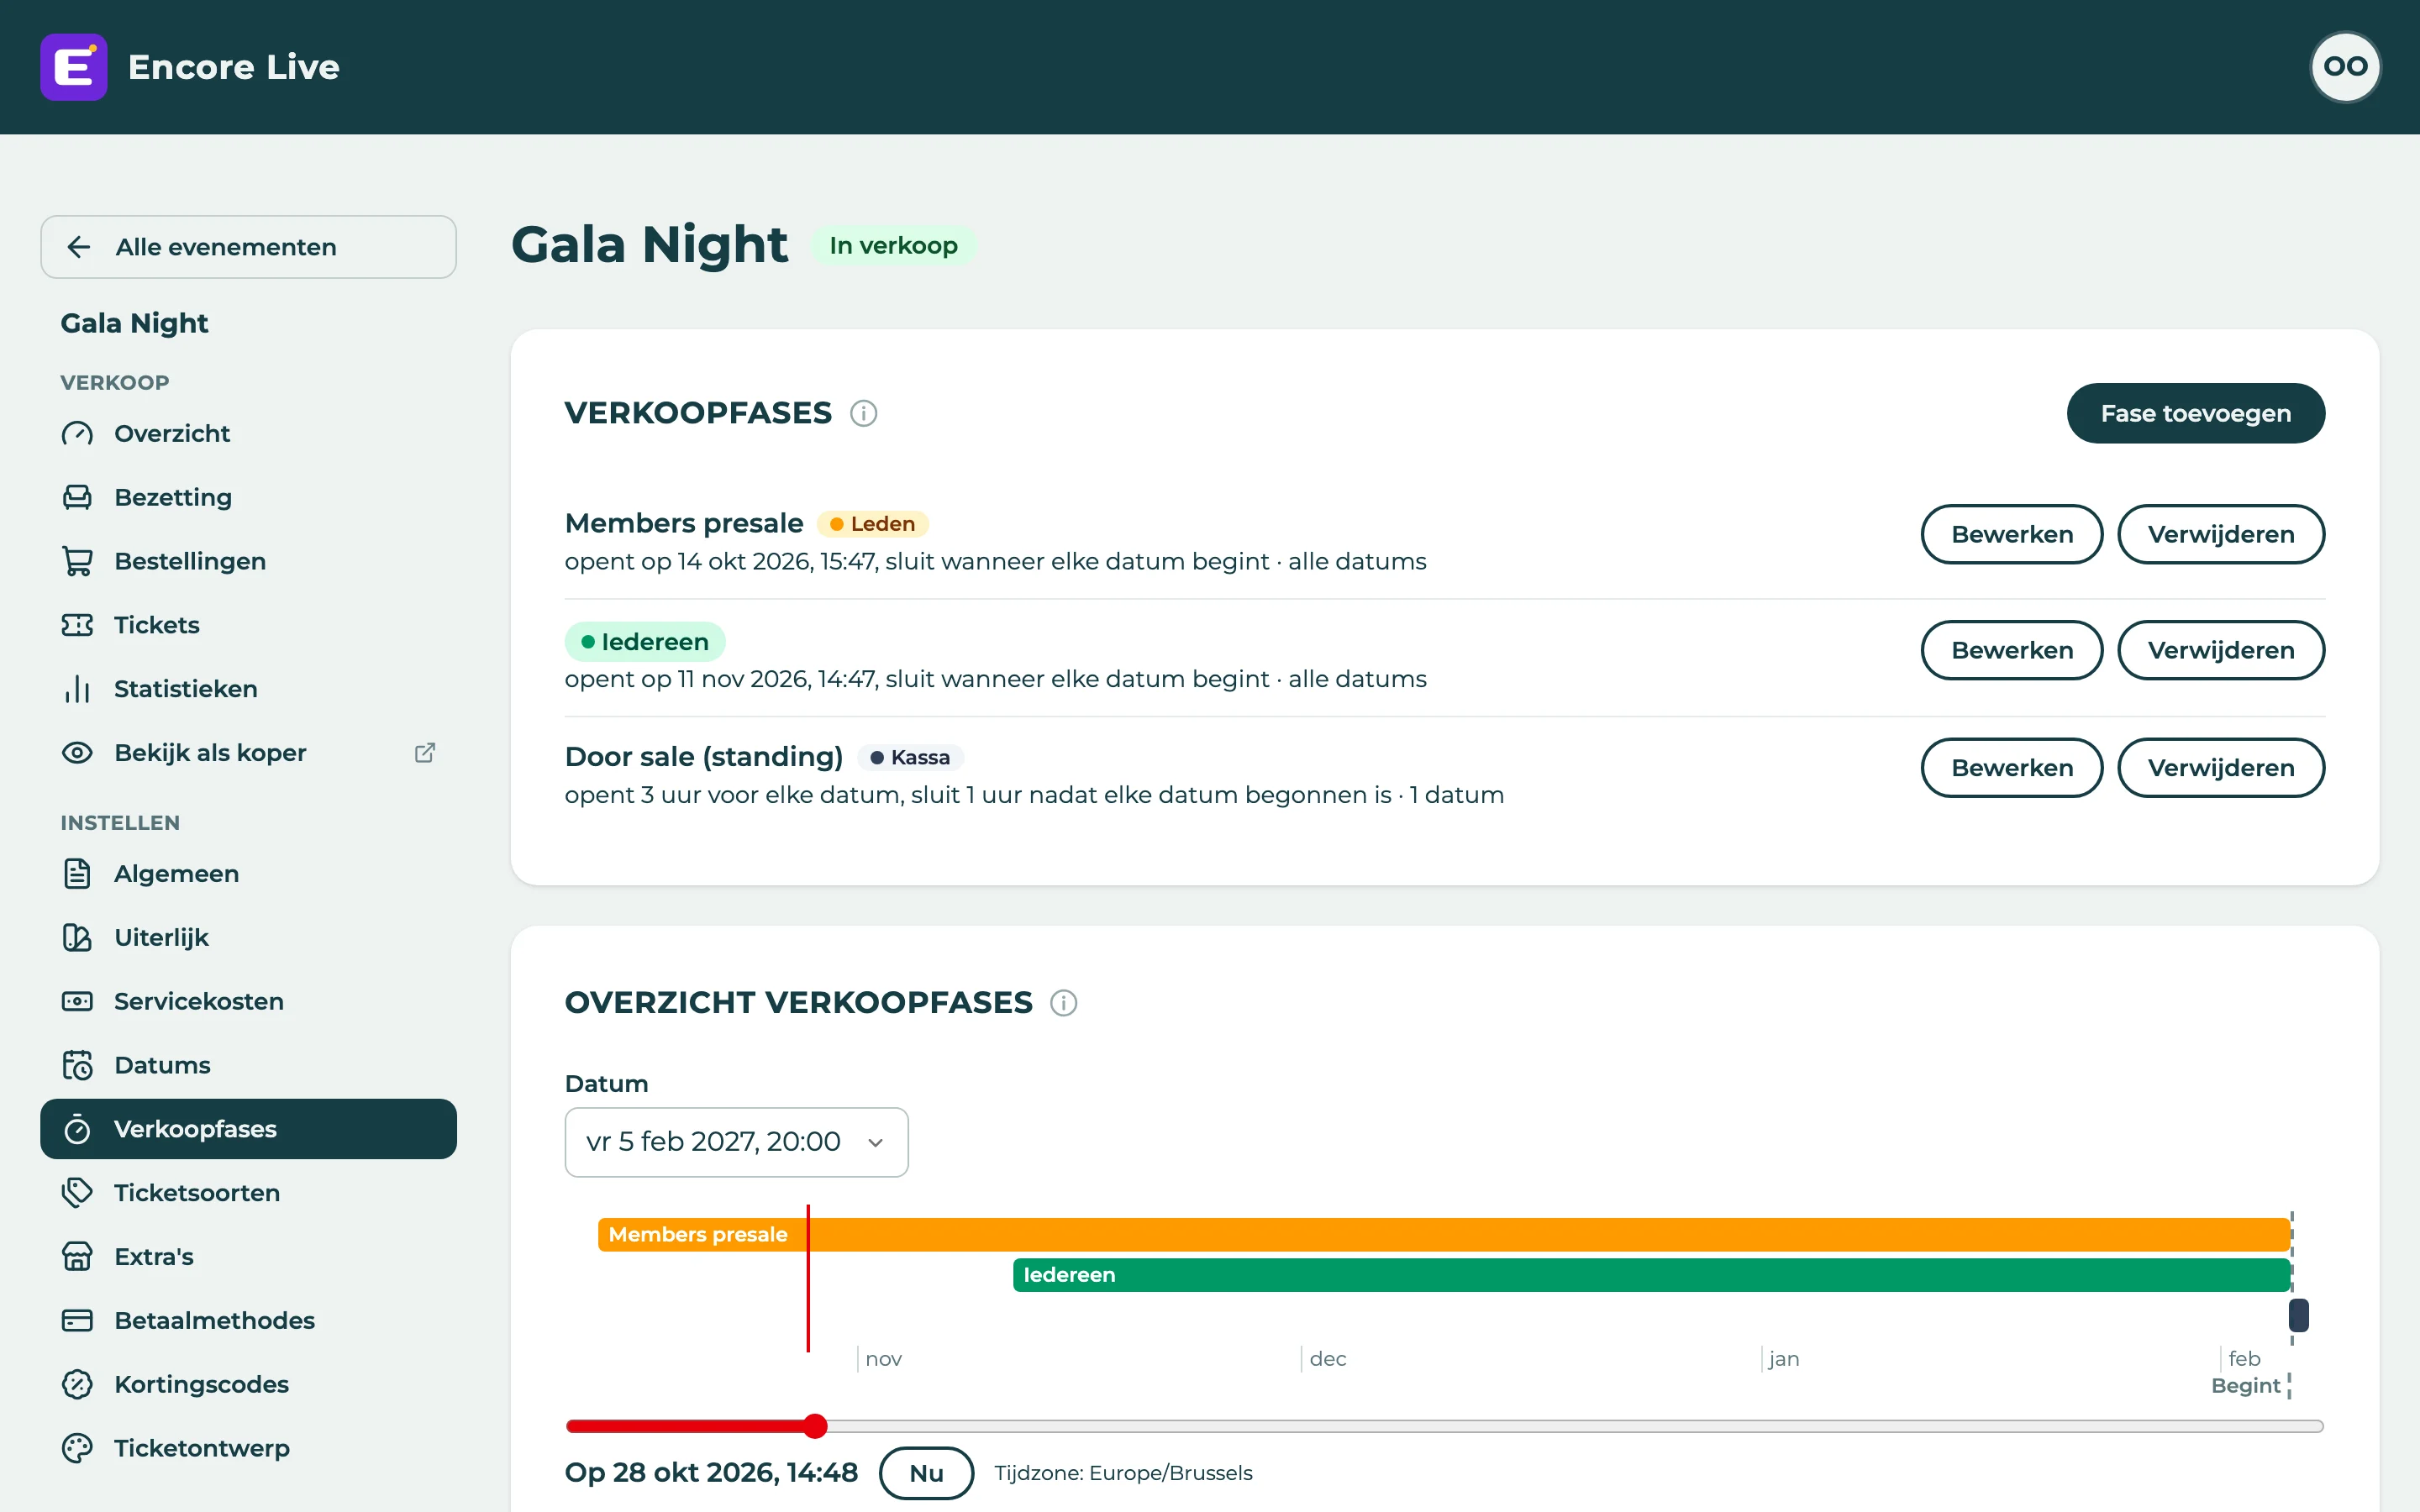Go to Extra's settings page
The height and width of the screenshot is (1512, 2420).
click(x=248, y=1257)
